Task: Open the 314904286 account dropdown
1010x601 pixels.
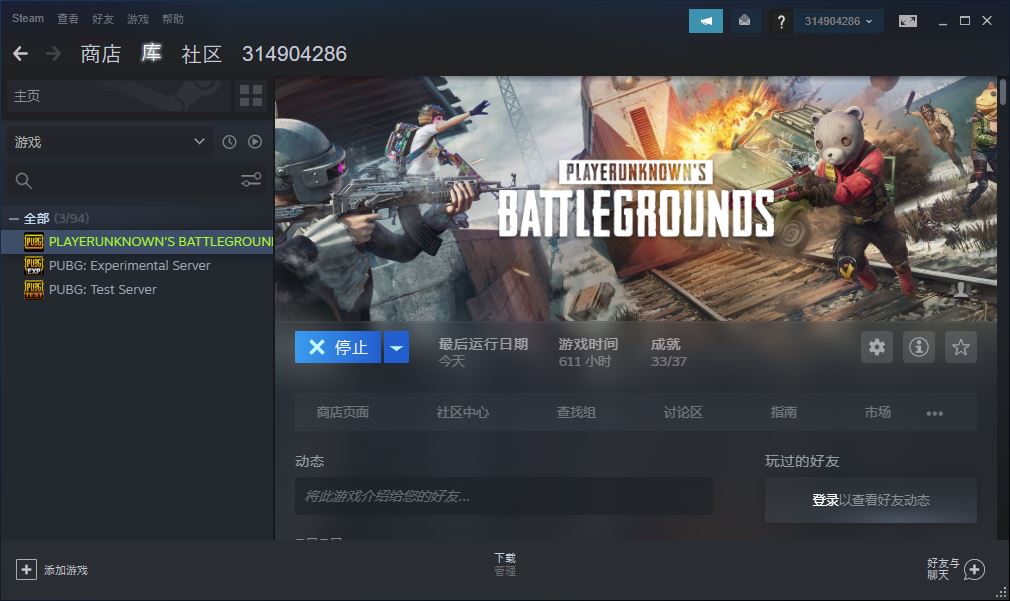Action: (x=838, y=21)
